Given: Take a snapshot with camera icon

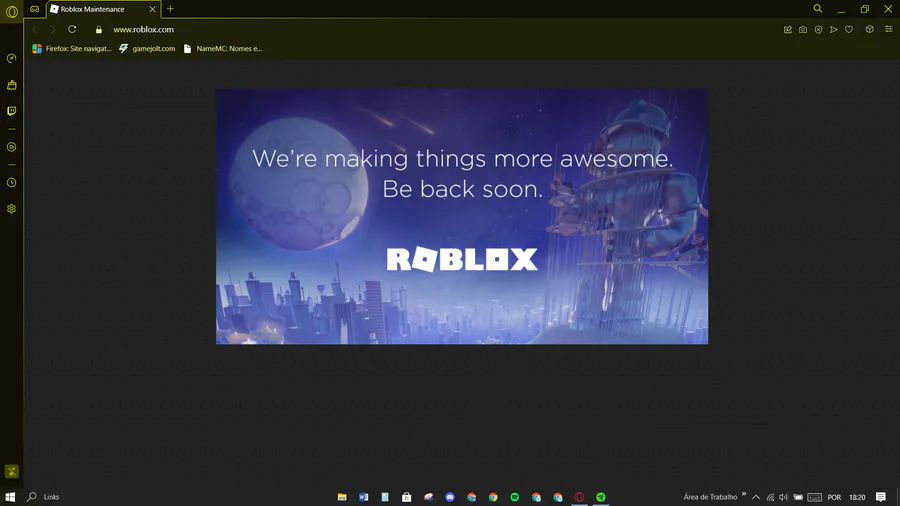Looking at the screenshot, I should pos(803,29).
